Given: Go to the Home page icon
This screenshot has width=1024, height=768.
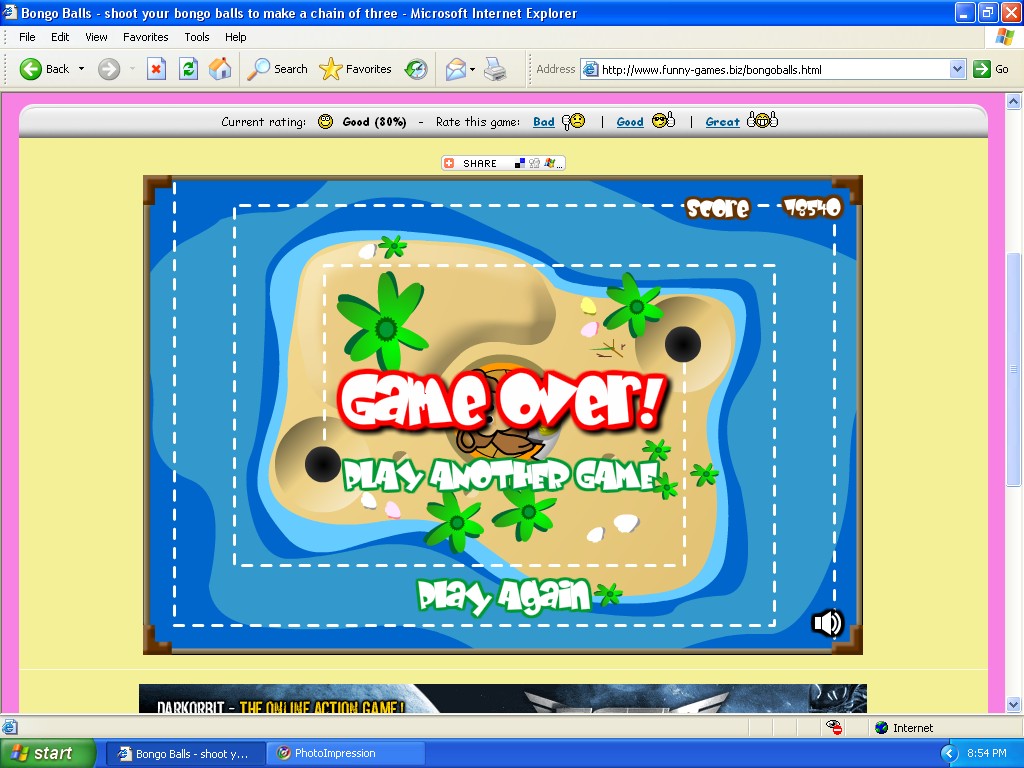Looking at the screenshot, I should point(220,69).
